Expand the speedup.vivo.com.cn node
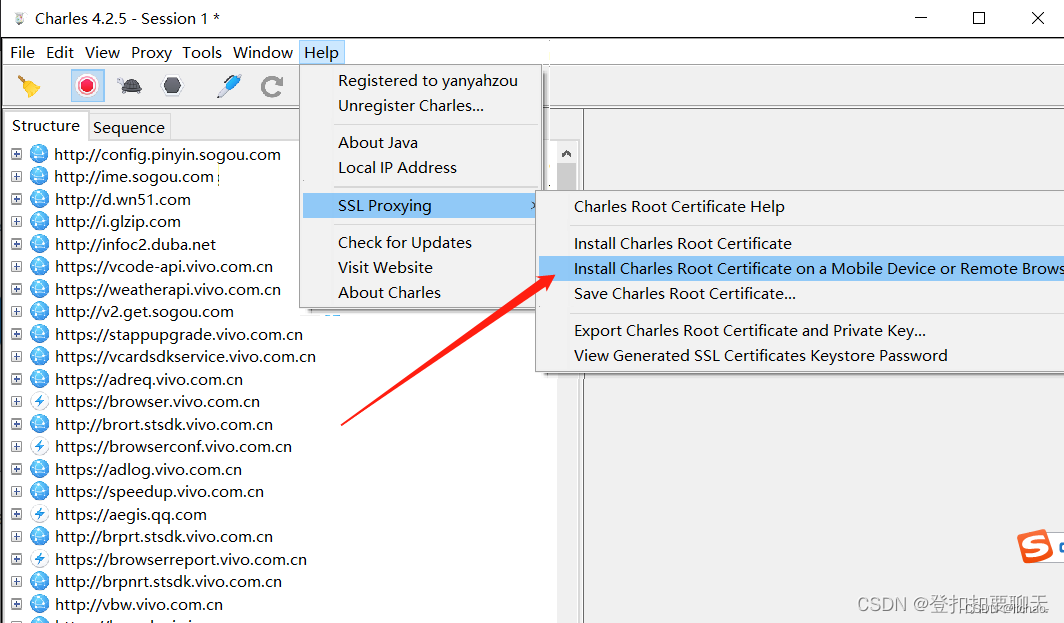 (x=16, y=491)
